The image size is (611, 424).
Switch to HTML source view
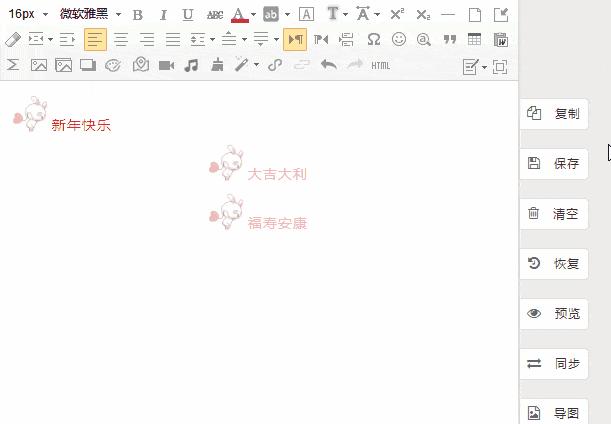(380, 65)
